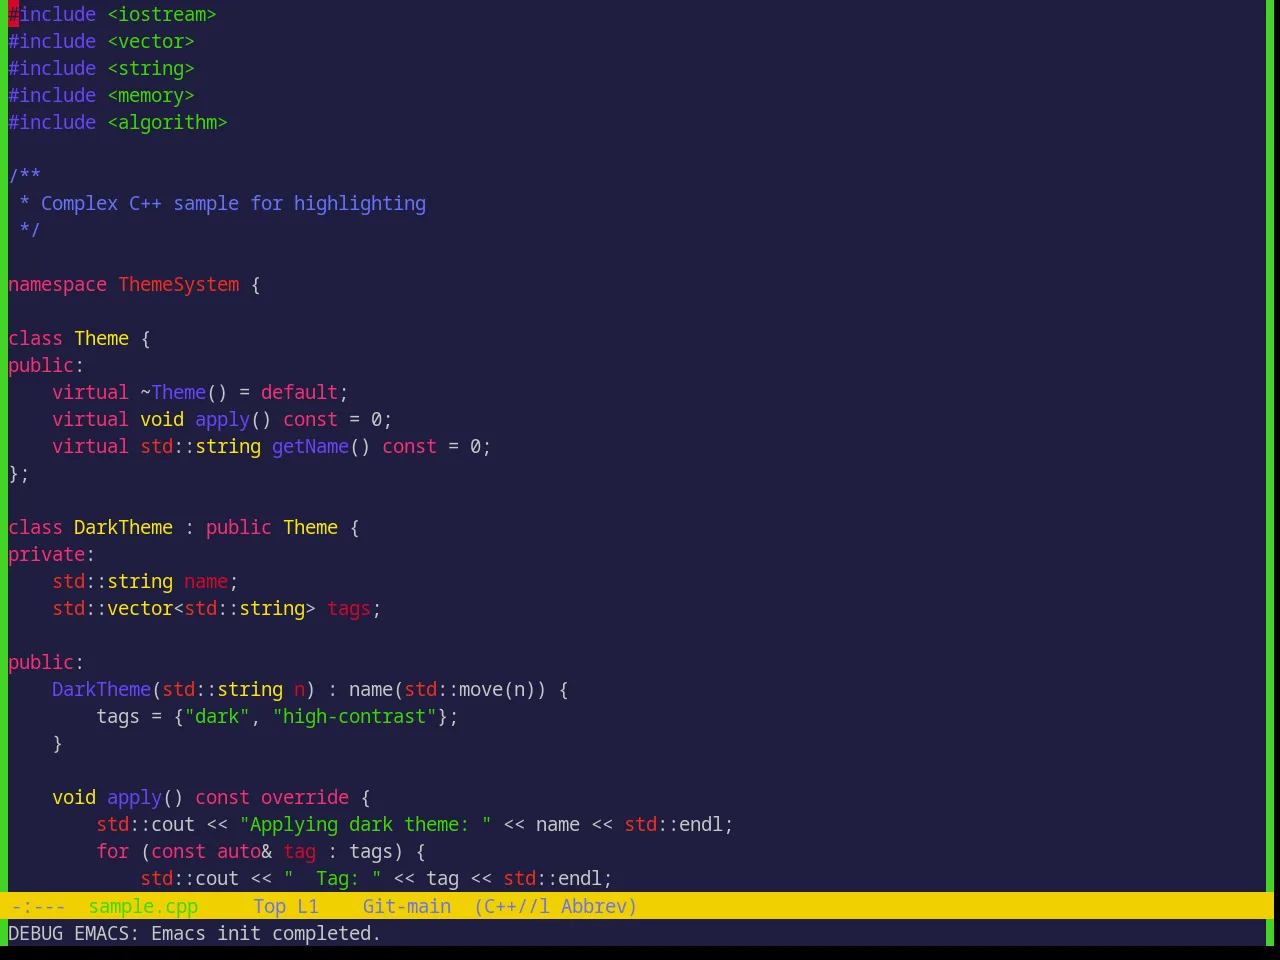Click the " Tag: " string literal
This screenshot has width=1280, height=960.
coord(332,878)
